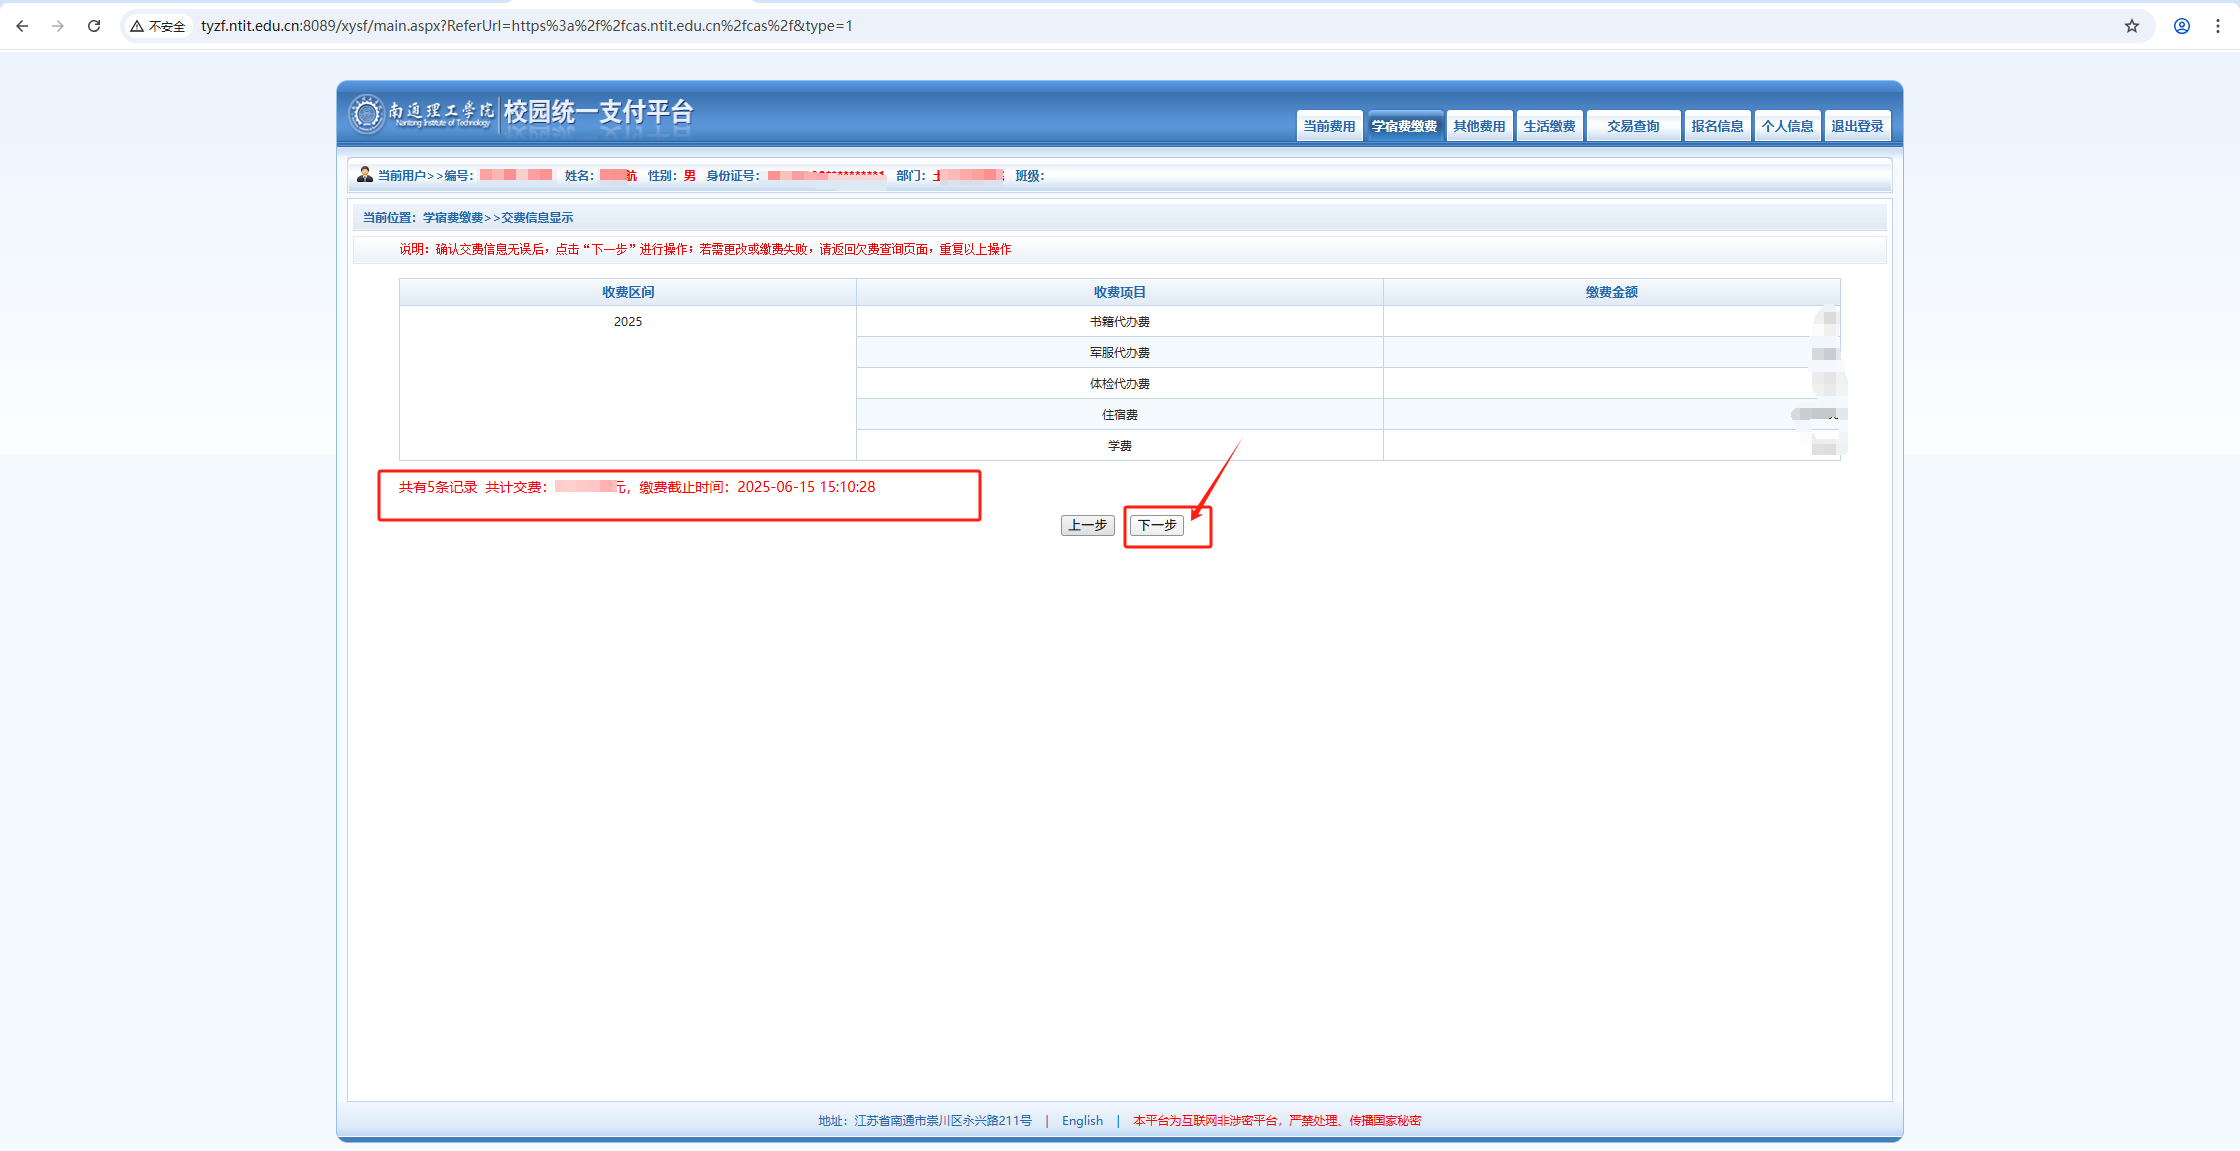
Task: Open the 其他费用 tab
Action: tap(1479, 126)
